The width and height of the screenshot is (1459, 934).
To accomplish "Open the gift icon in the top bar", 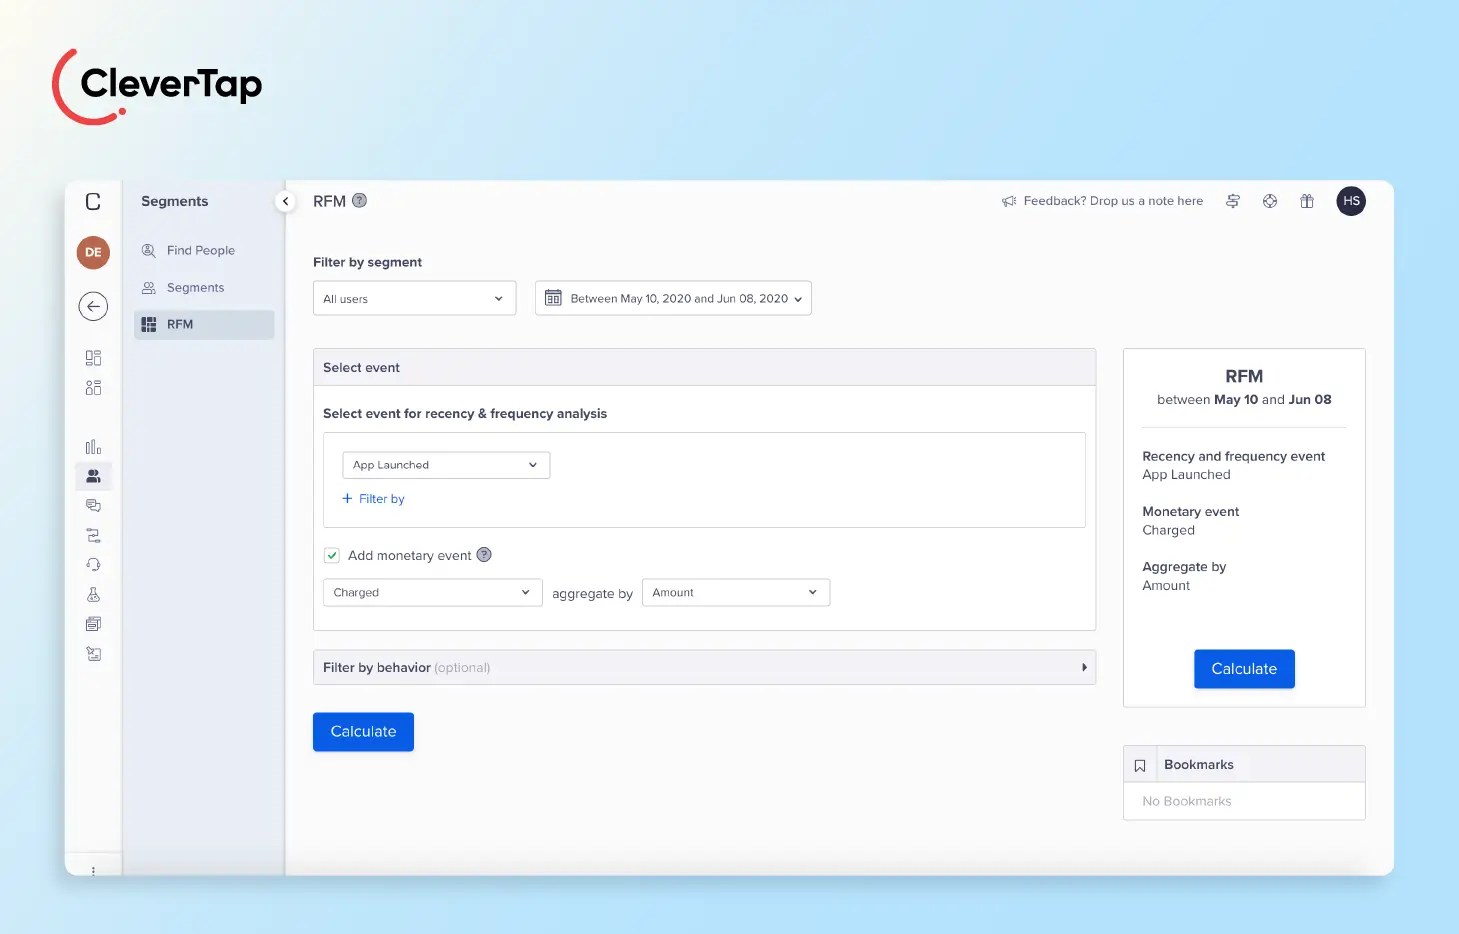I will (1306, 201).
